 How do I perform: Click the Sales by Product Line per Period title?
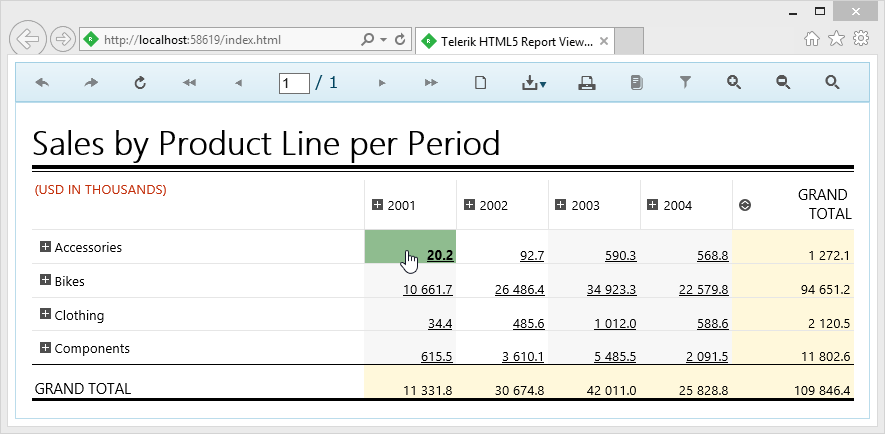tap(266, 143)
